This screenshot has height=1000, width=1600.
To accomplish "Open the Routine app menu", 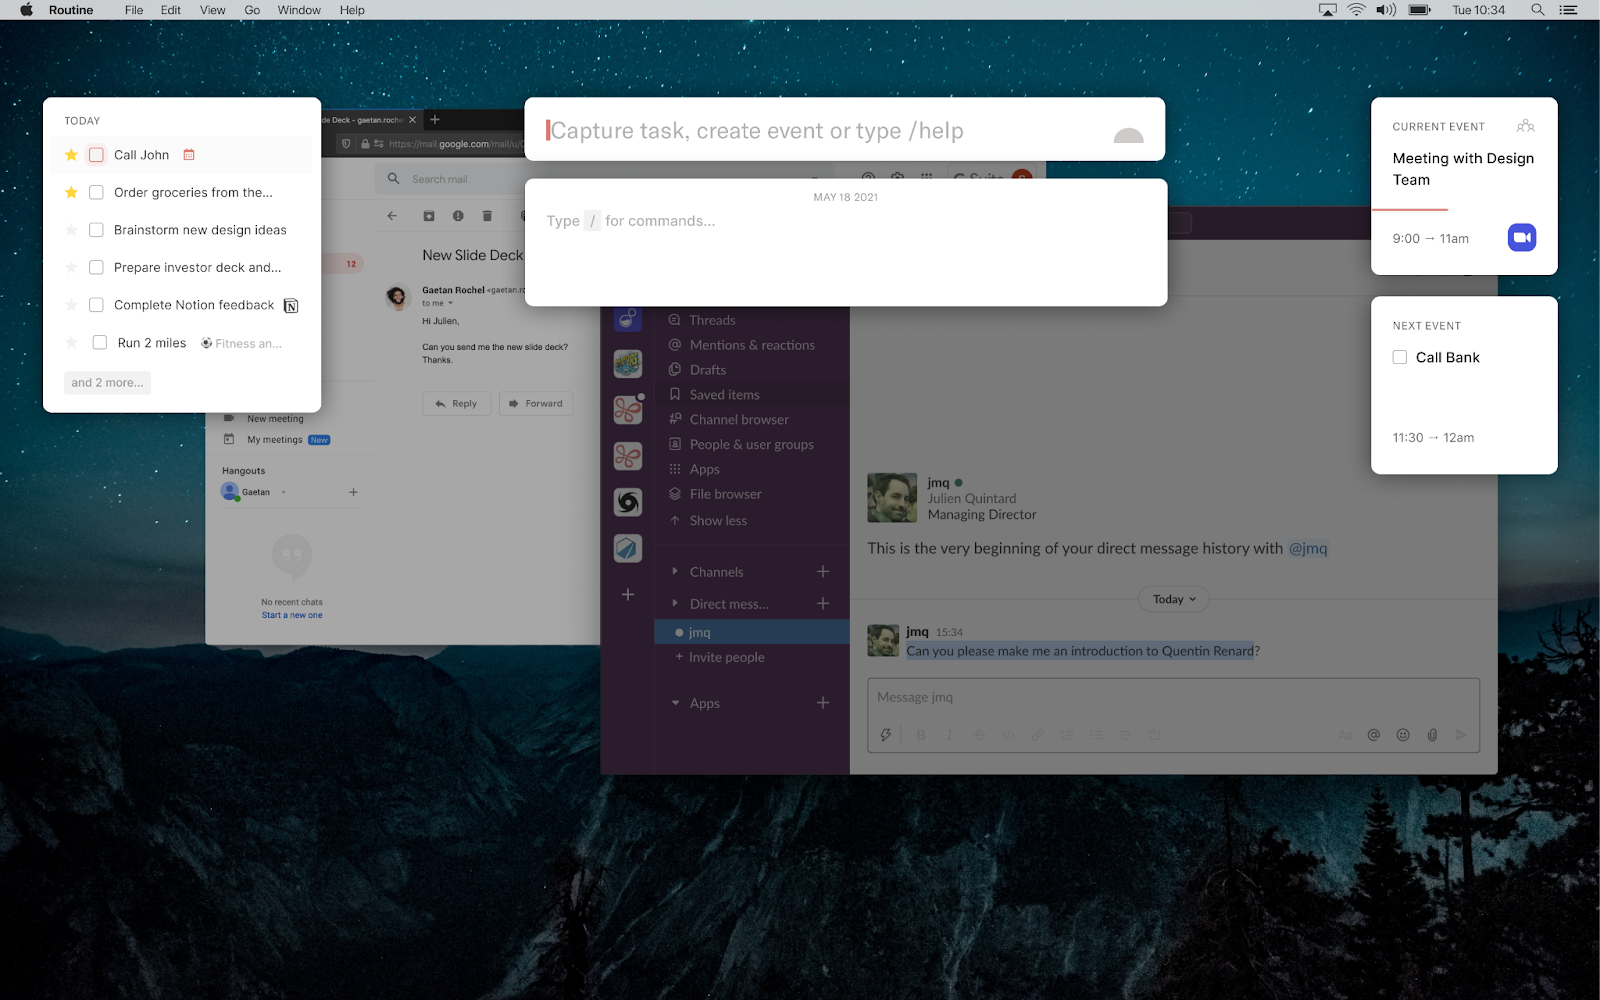I will 71,10.
